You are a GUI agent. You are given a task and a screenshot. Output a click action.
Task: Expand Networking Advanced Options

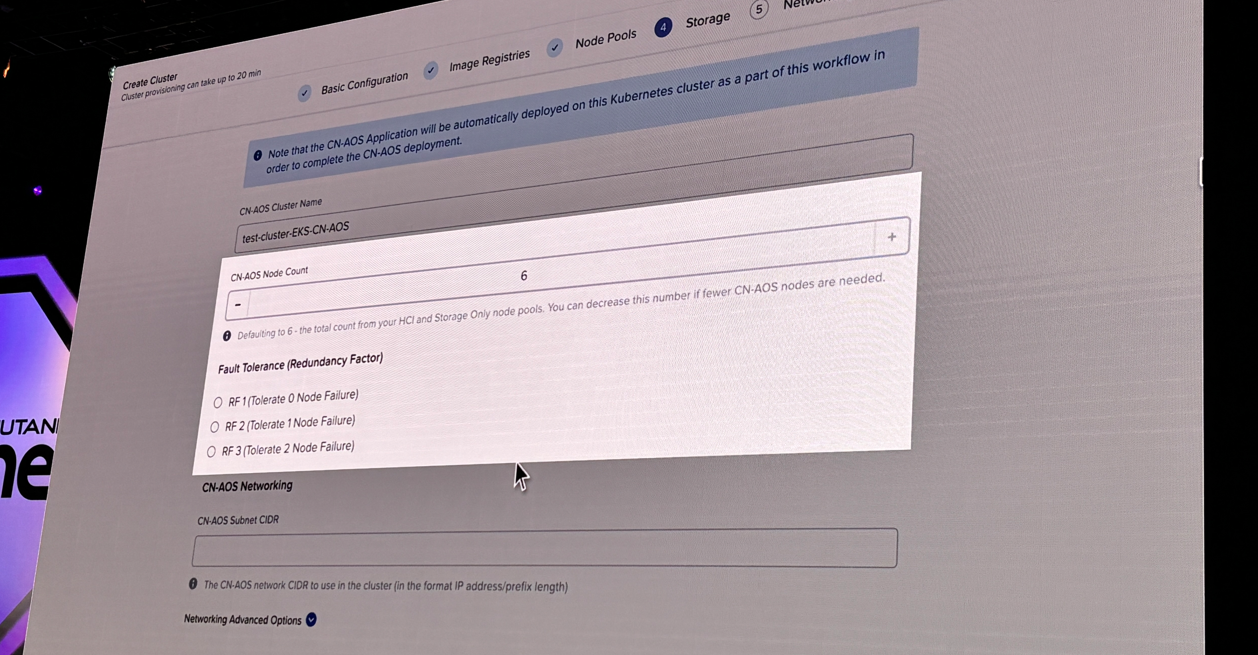[x=311, y=620]
